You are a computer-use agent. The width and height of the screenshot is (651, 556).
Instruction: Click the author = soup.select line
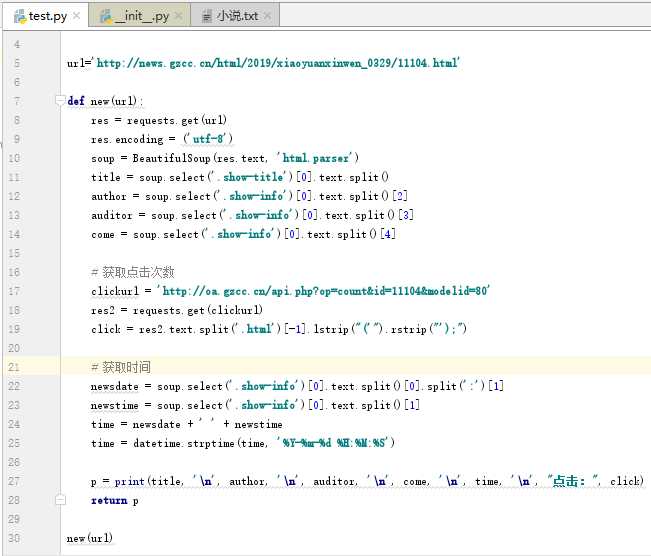(249, 196)
